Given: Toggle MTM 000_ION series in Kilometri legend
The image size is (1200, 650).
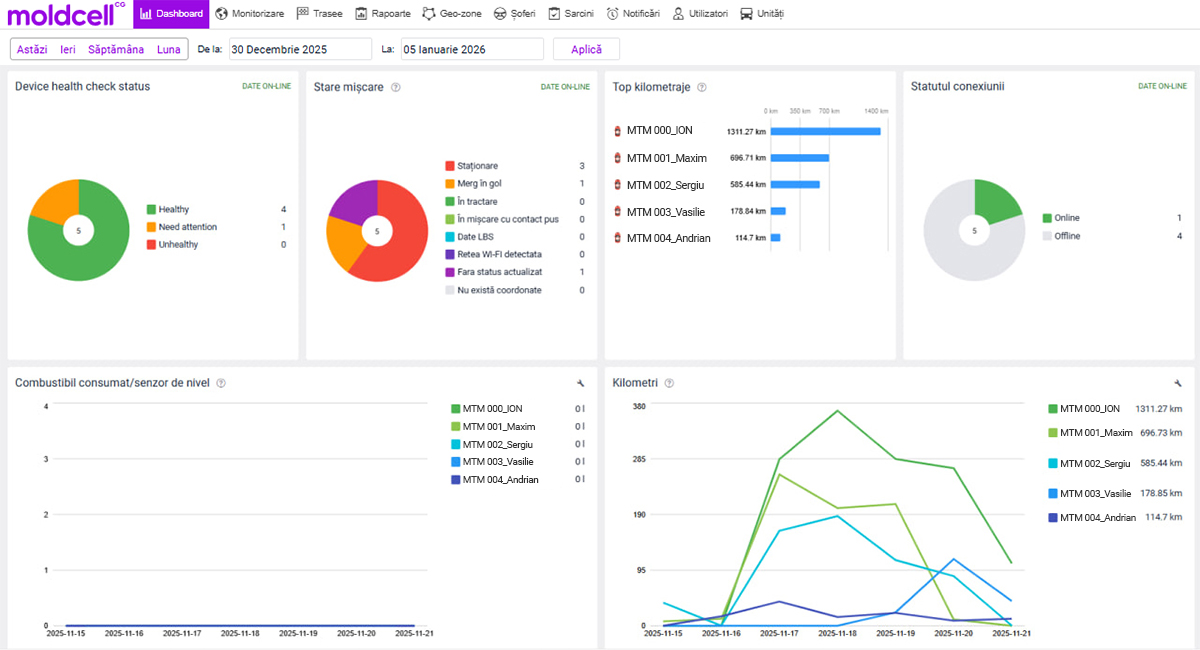Looking at the screenshot, I should 1090,409.
